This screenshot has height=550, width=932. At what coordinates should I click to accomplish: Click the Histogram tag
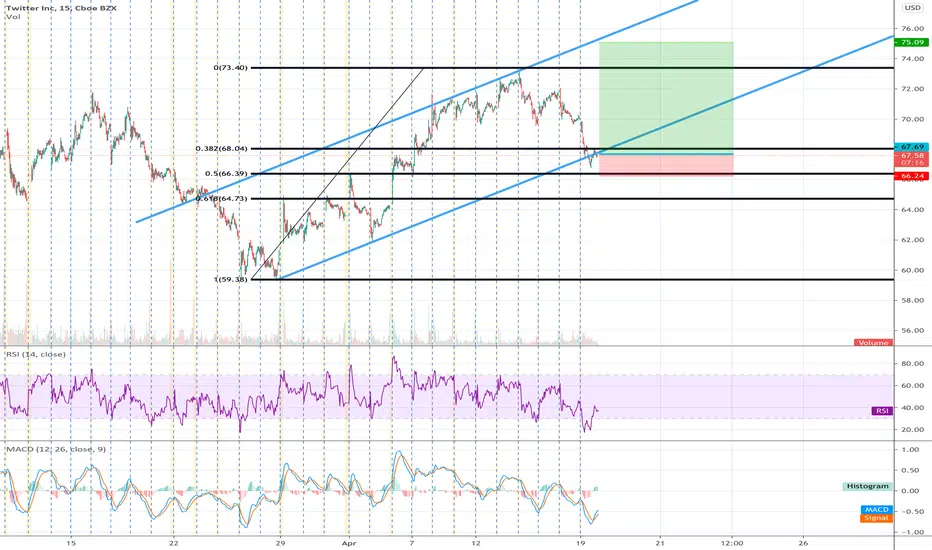click(868, 486)
